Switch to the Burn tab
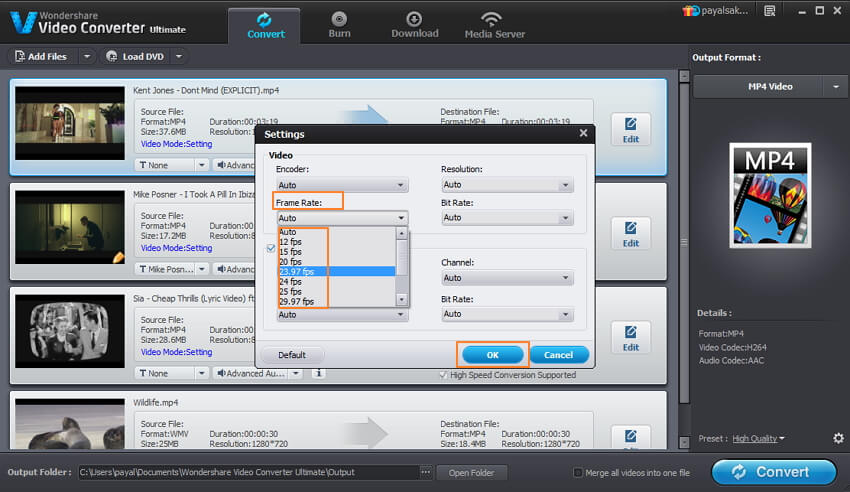 pyautogui.click(x=339, y=25)
